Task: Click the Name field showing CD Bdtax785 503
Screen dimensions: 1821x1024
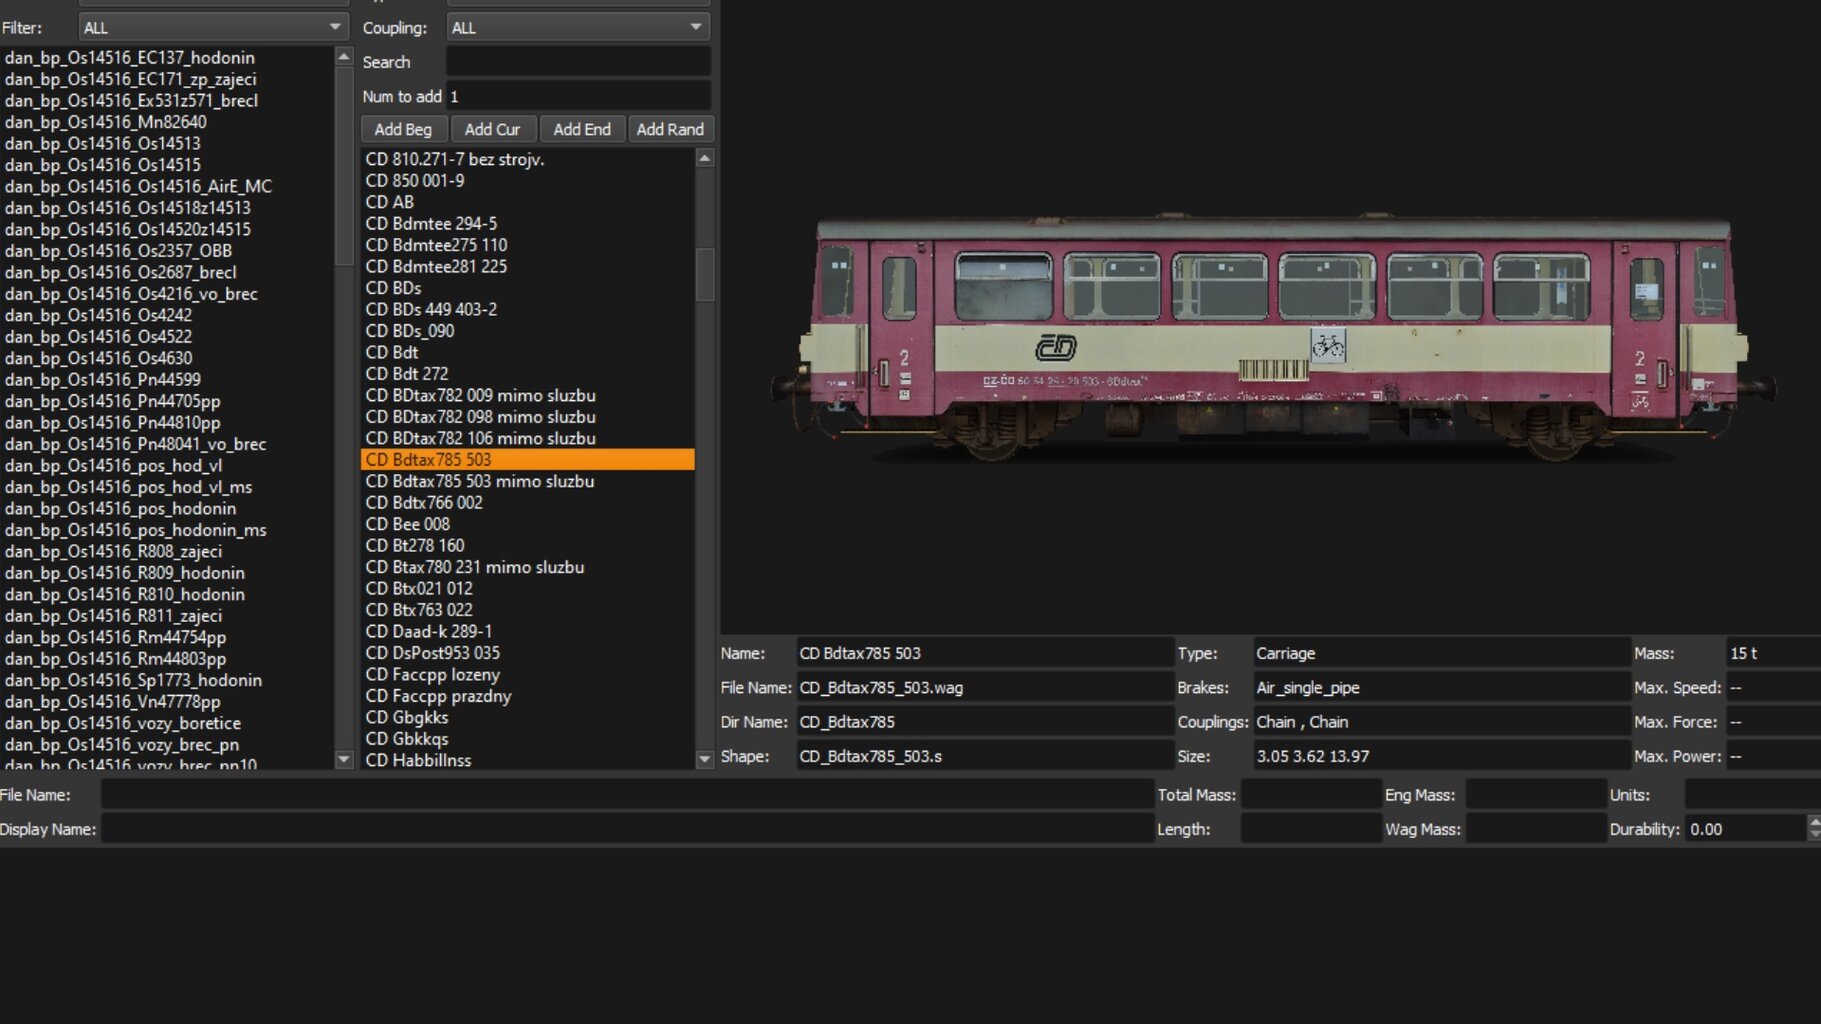Action: pos(985,653)
